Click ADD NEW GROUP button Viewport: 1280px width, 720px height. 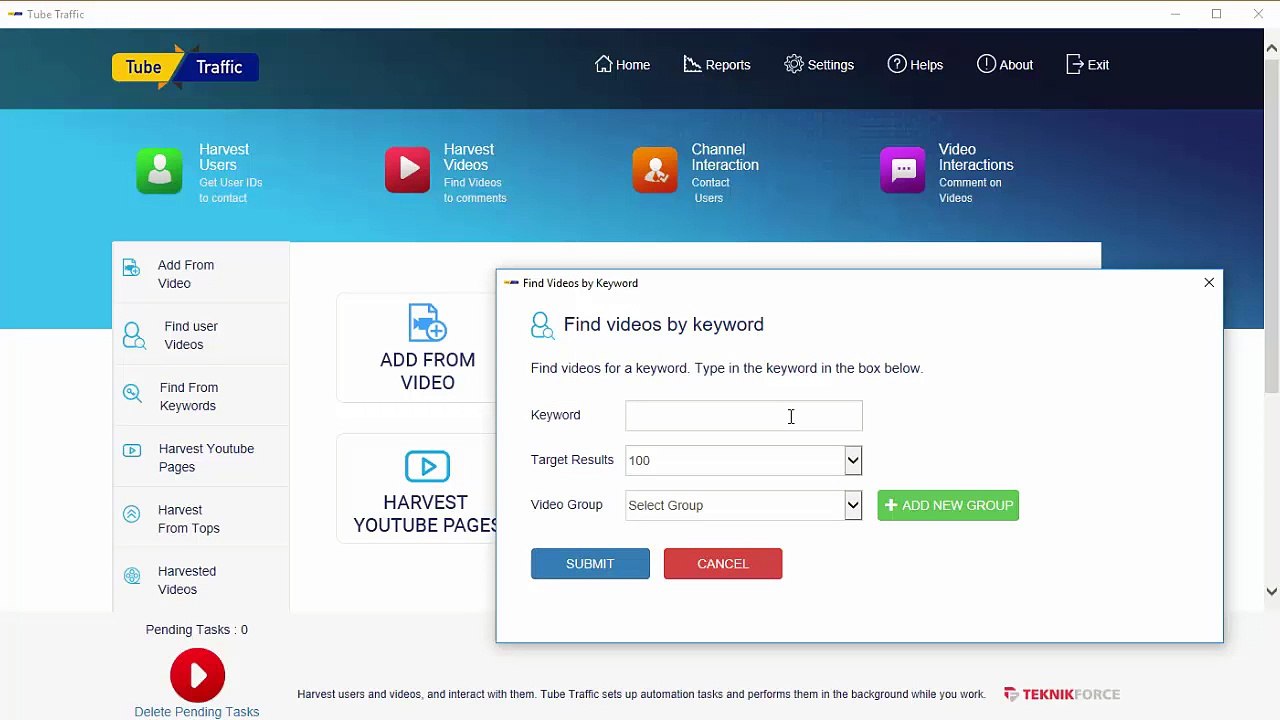(x=948, y=505)
